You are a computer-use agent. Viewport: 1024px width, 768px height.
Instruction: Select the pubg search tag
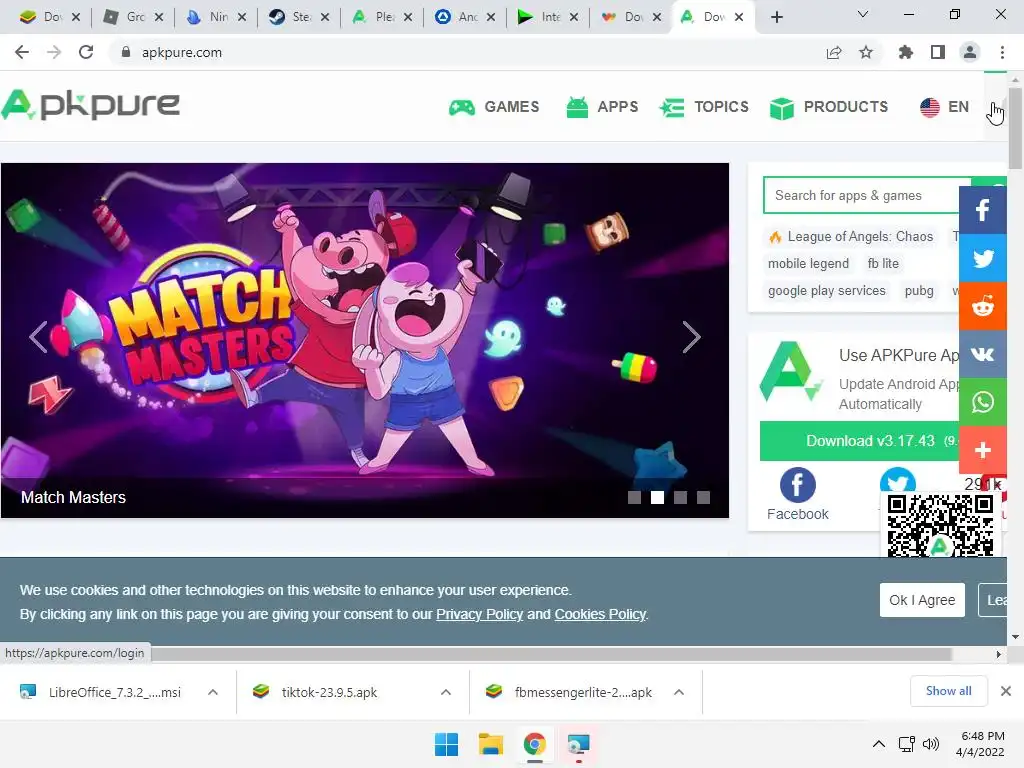click(x=919, y=291)
